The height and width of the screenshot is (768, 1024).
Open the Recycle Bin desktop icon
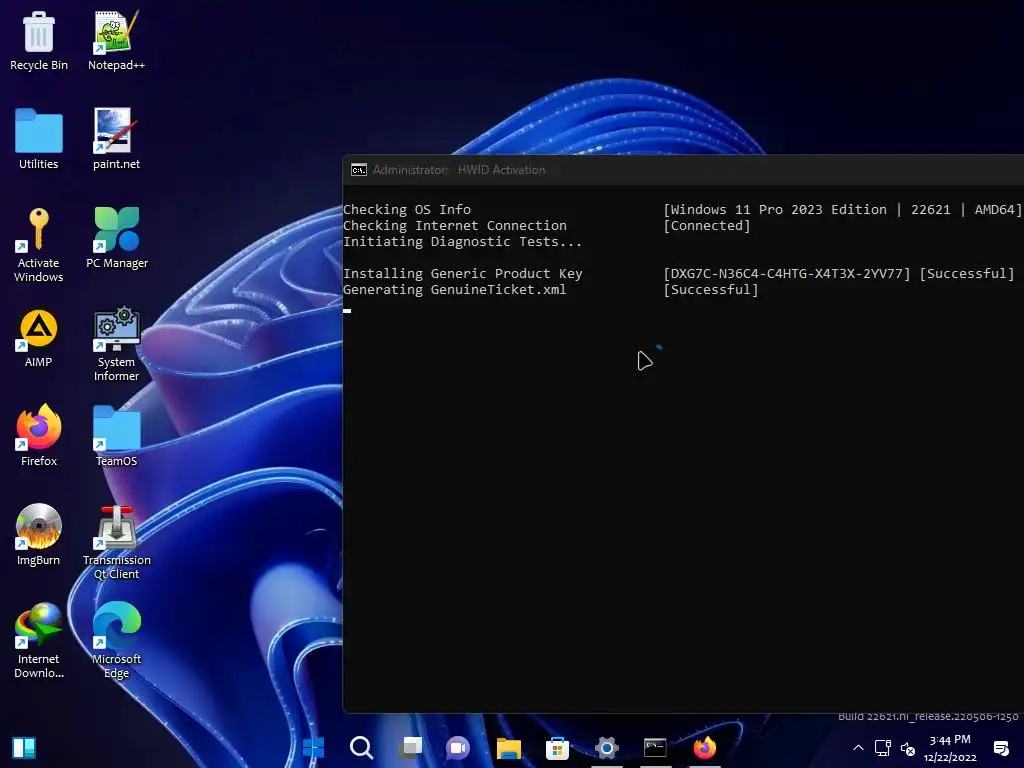tap(39, 40)
